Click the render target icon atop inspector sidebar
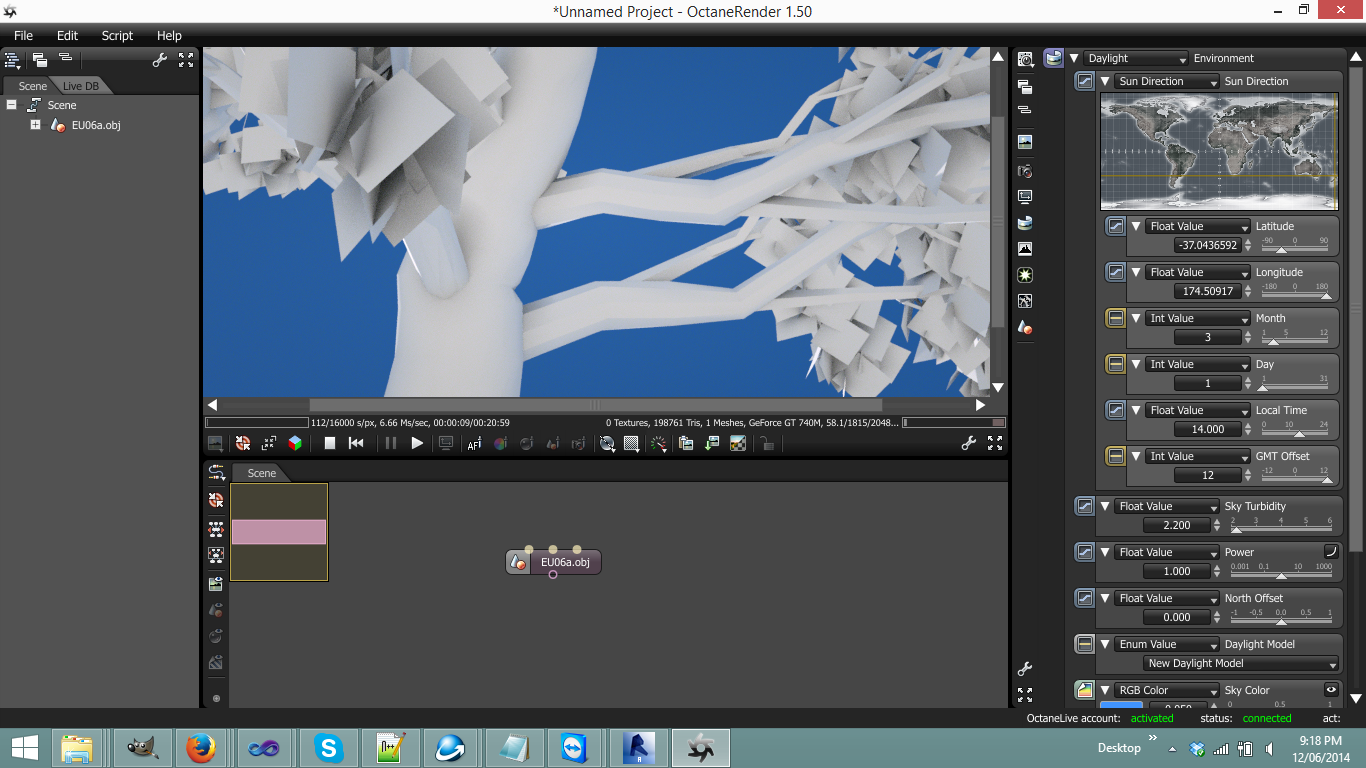The image size is (1366, 768). (1025, 60)
